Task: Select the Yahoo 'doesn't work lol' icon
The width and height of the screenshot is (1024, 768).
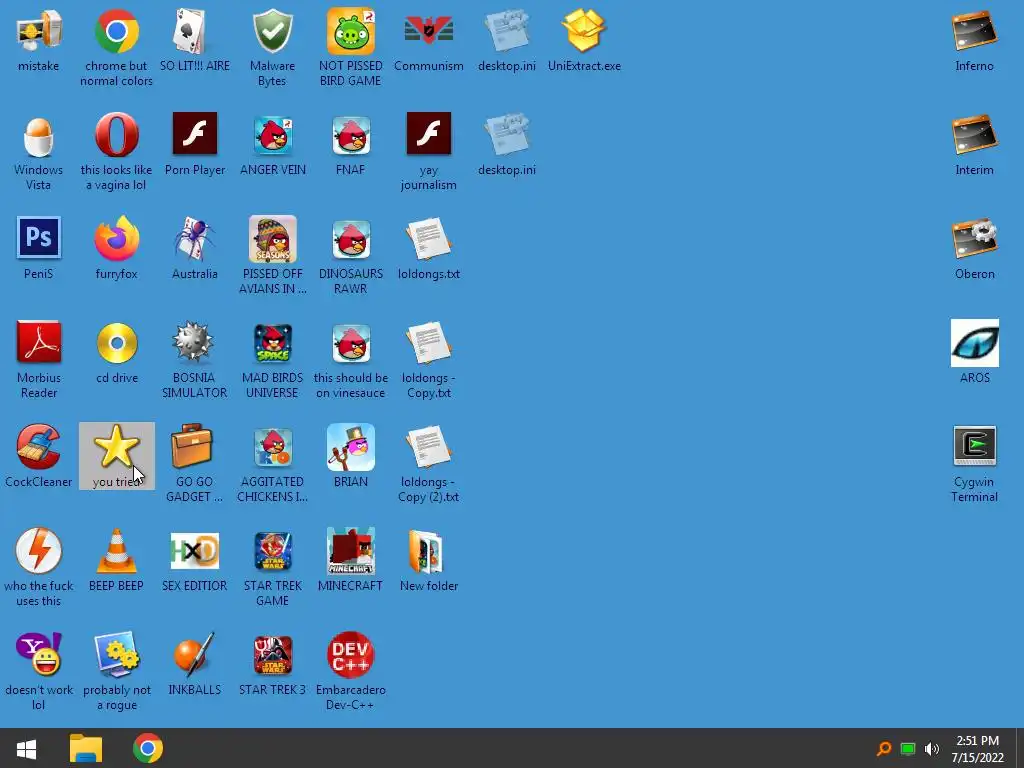Action: pos(39,654)
